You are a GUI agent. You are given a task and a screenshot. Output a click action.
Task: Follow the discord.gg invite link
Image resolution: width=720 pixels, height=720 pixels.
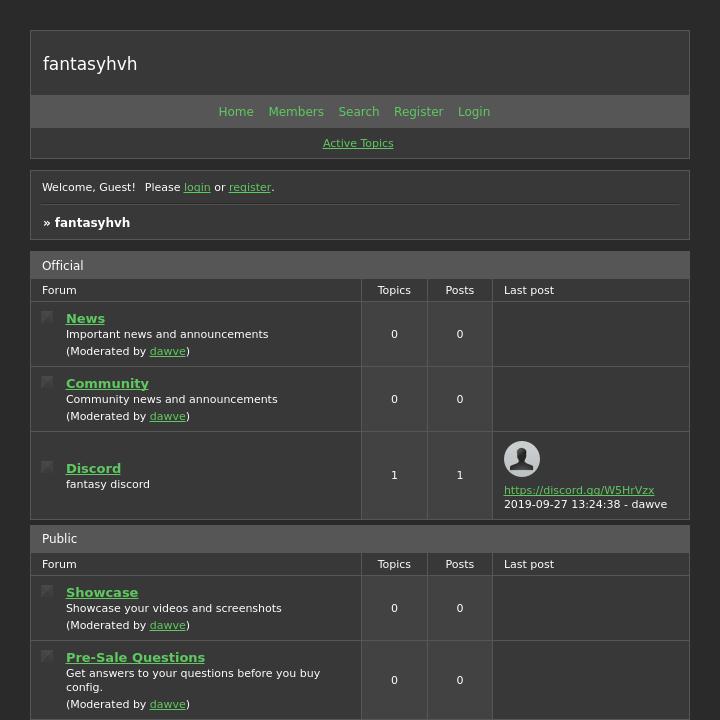click(579, 490)
